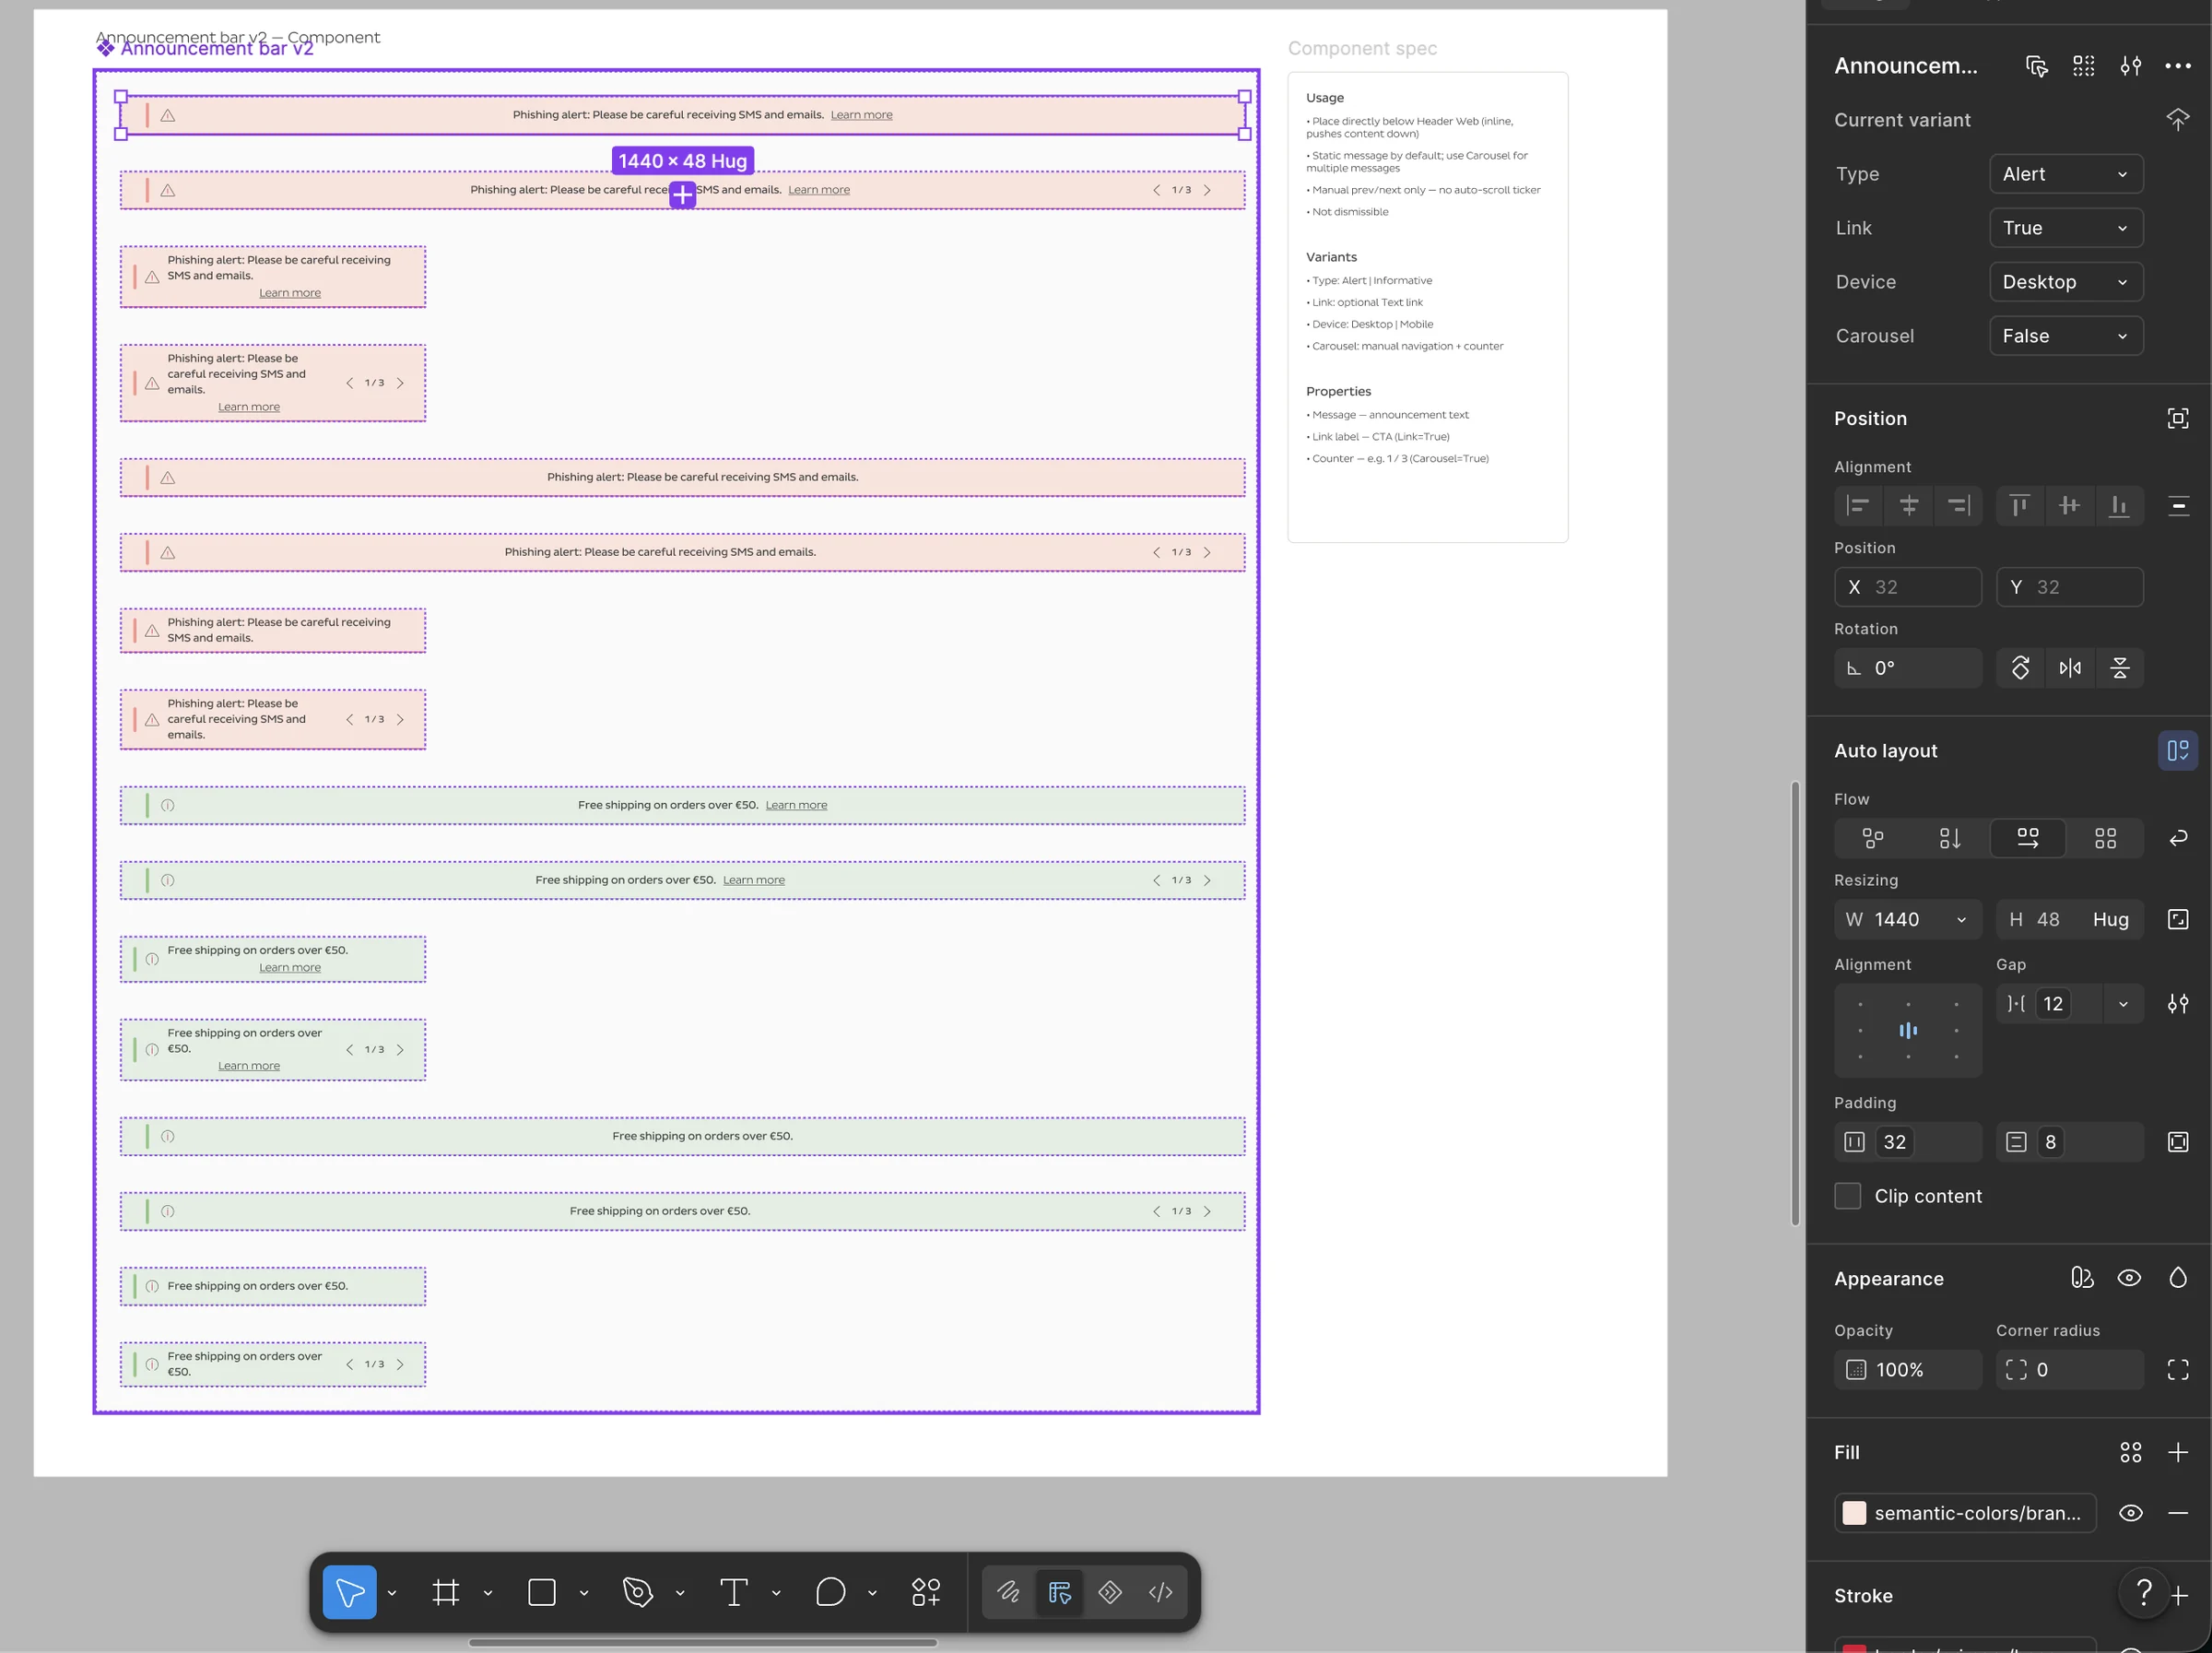Image resolution: width=2212 pixels, height=1653 pixels.
Task: Align selection to the left
Action: coord(1858,506)
